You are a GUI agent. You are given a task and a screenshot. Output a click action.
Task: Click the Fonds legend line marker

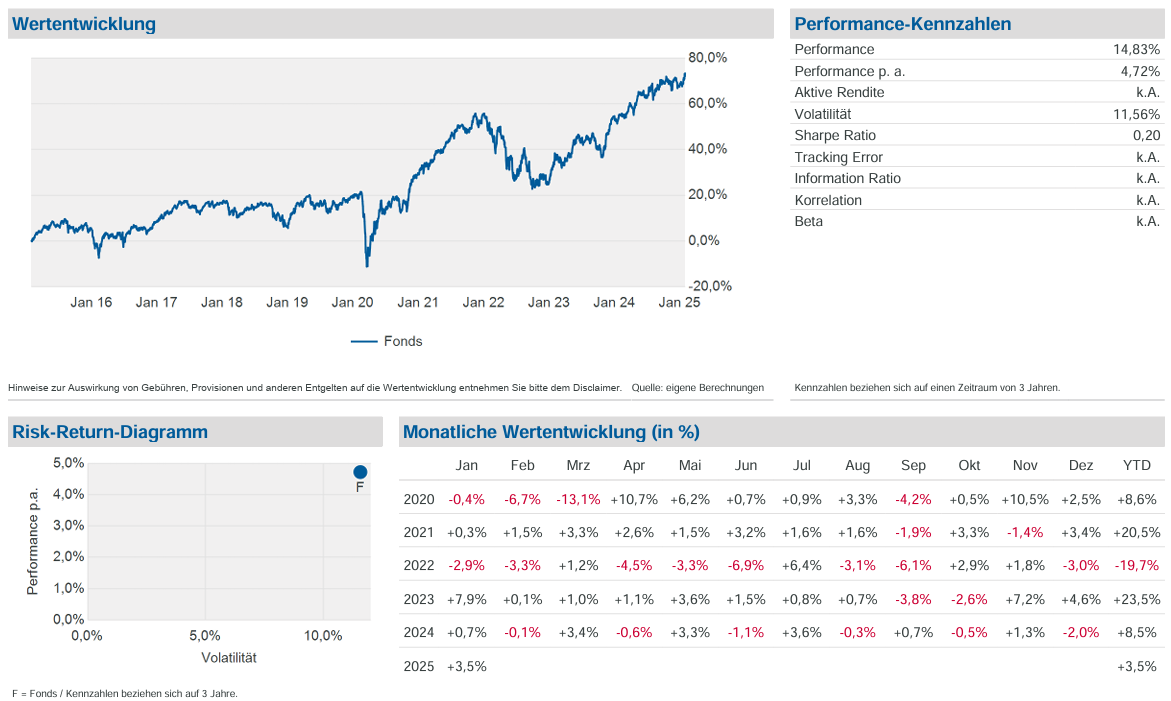tap(363, 342)
